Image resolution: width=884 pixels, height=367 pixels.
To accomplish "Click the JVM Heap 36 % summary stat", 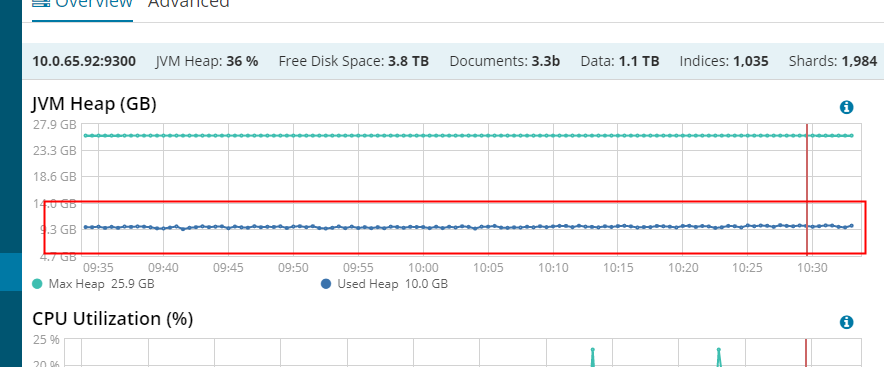I will [207, 61].
